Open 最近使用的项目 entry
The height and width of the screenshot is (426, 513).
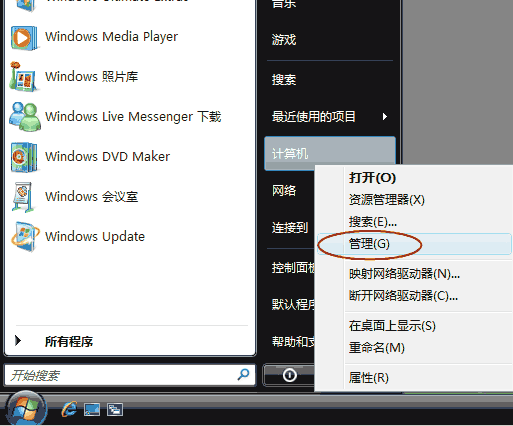pyautogui.click(x=313, y=117)
